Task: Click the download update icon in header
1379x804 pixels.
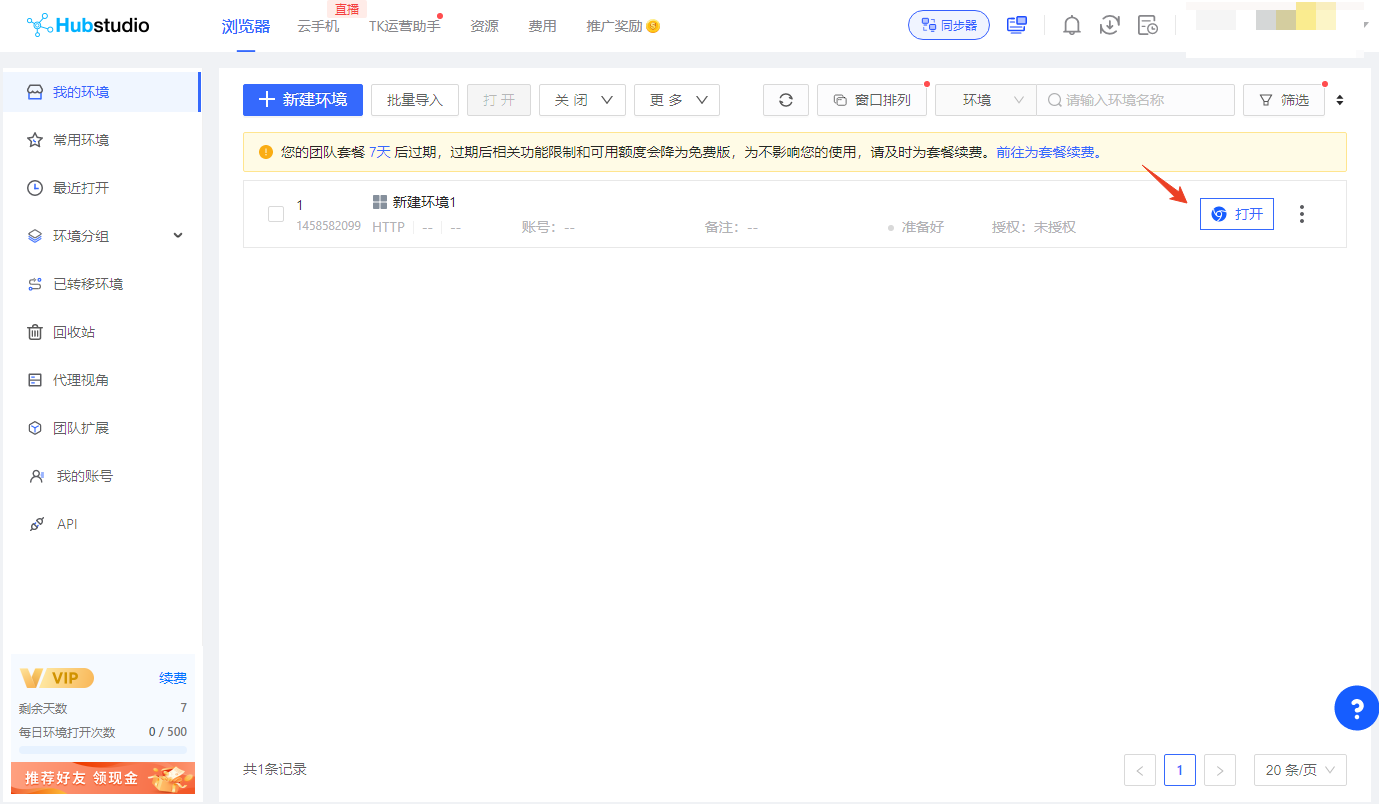Action: pyautogui.click(x=1109, y=26)
